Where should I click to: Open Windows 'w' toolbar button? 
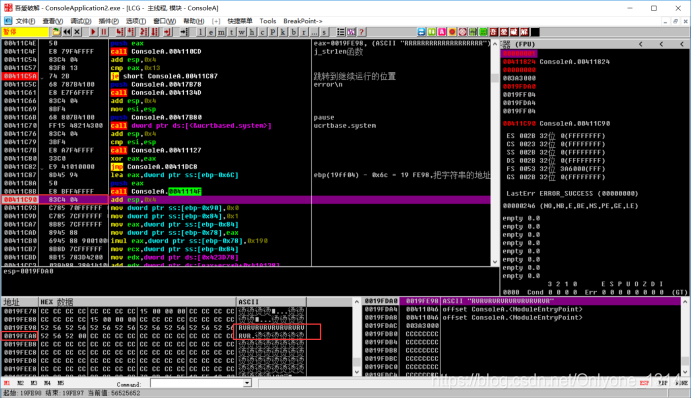[242, 32]
